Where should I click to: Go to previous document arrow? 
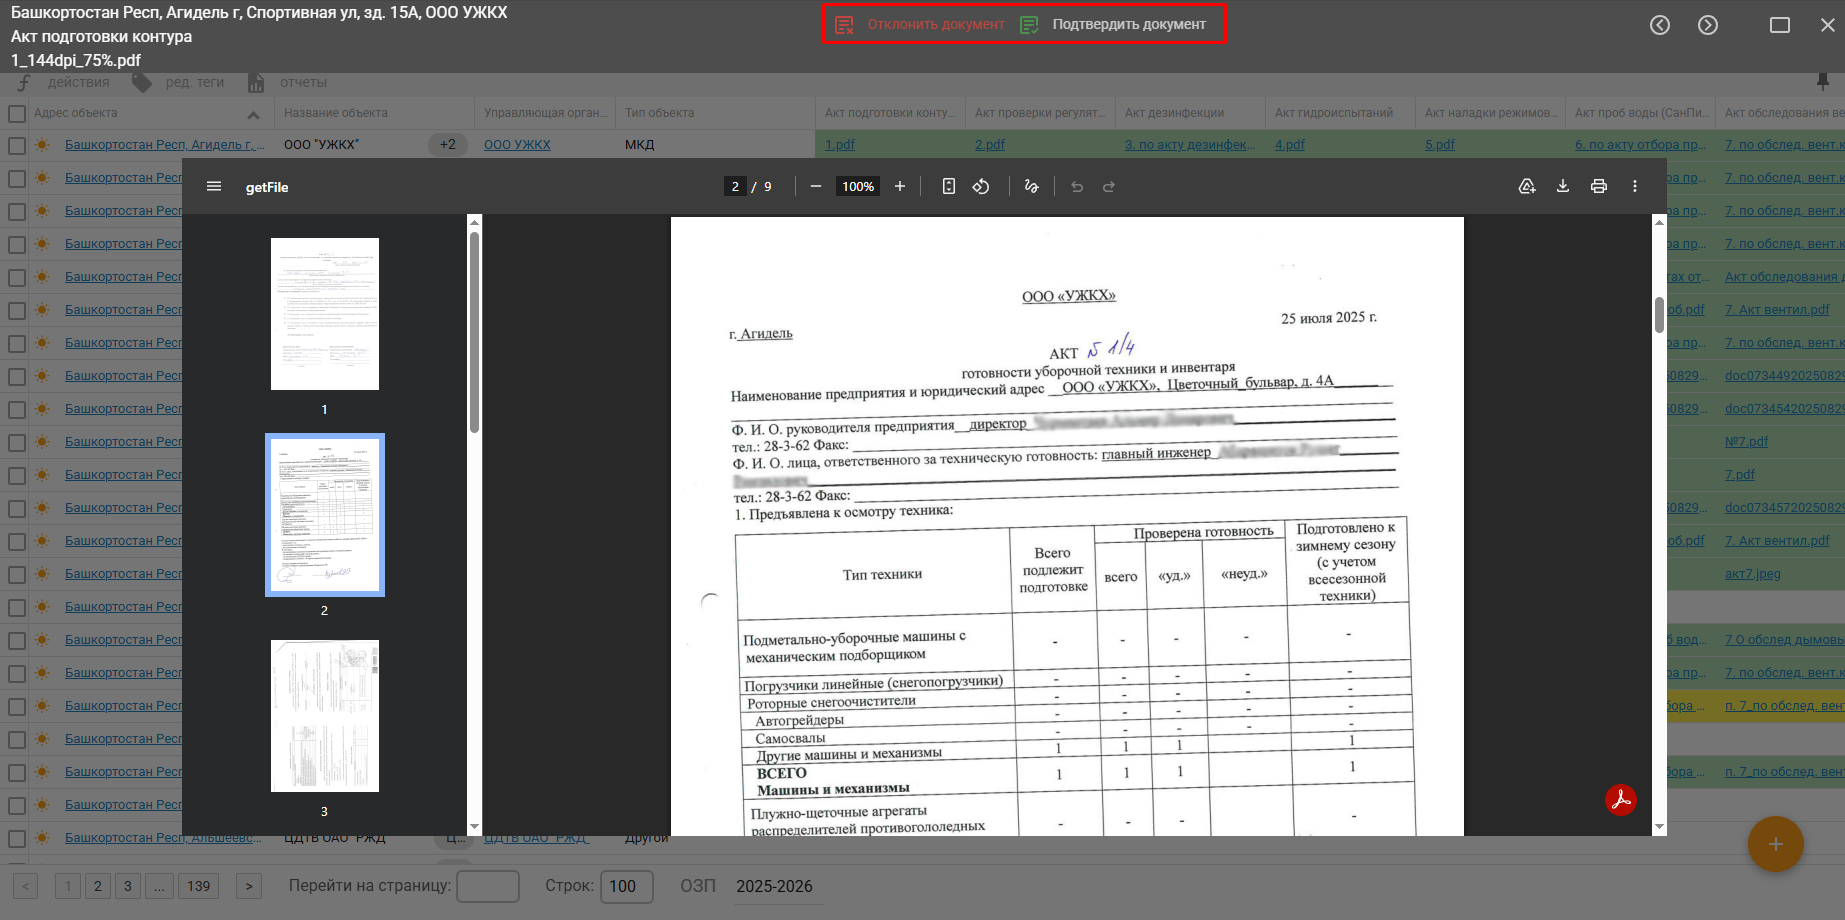pyautogui.click(x=1659, y=25)
